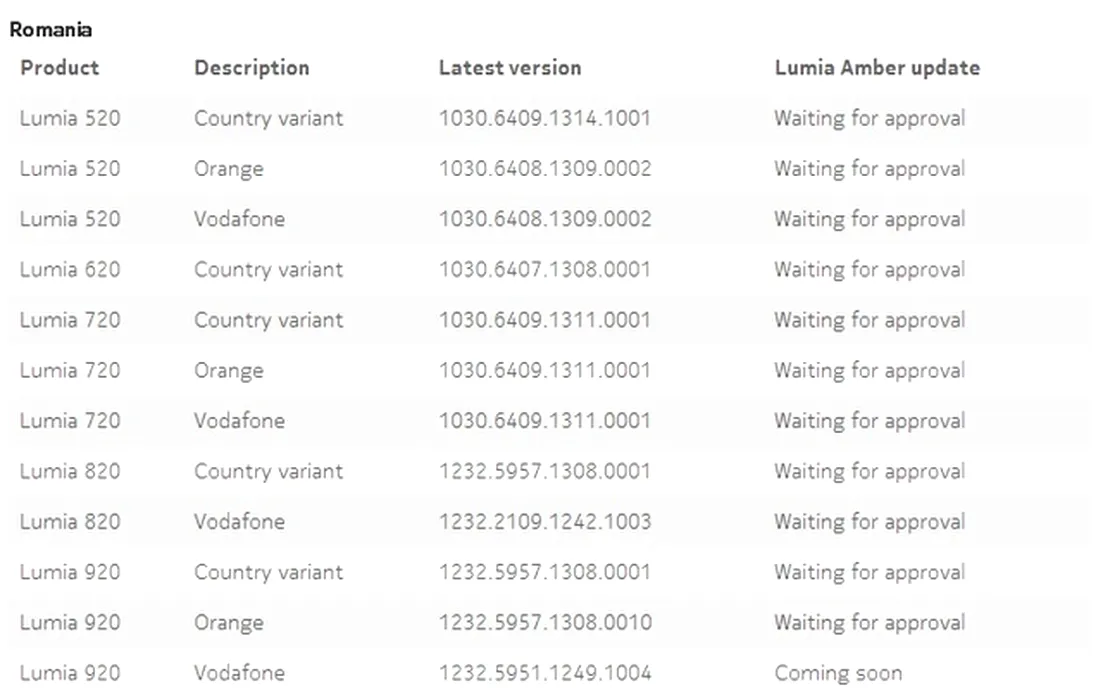The image size is (1103, 700).
Task: Click the Romania heading
Action: (x=51, y=30)
